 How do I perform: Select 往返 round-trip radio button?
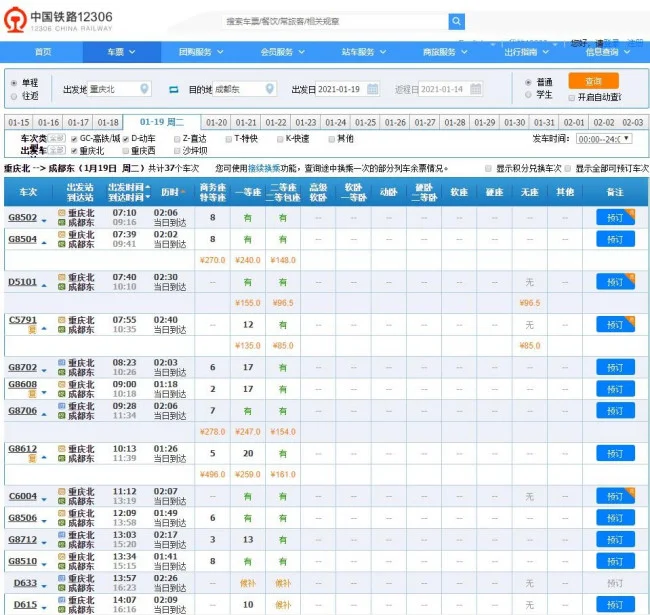pyautogui.click(x=14, y=96)
